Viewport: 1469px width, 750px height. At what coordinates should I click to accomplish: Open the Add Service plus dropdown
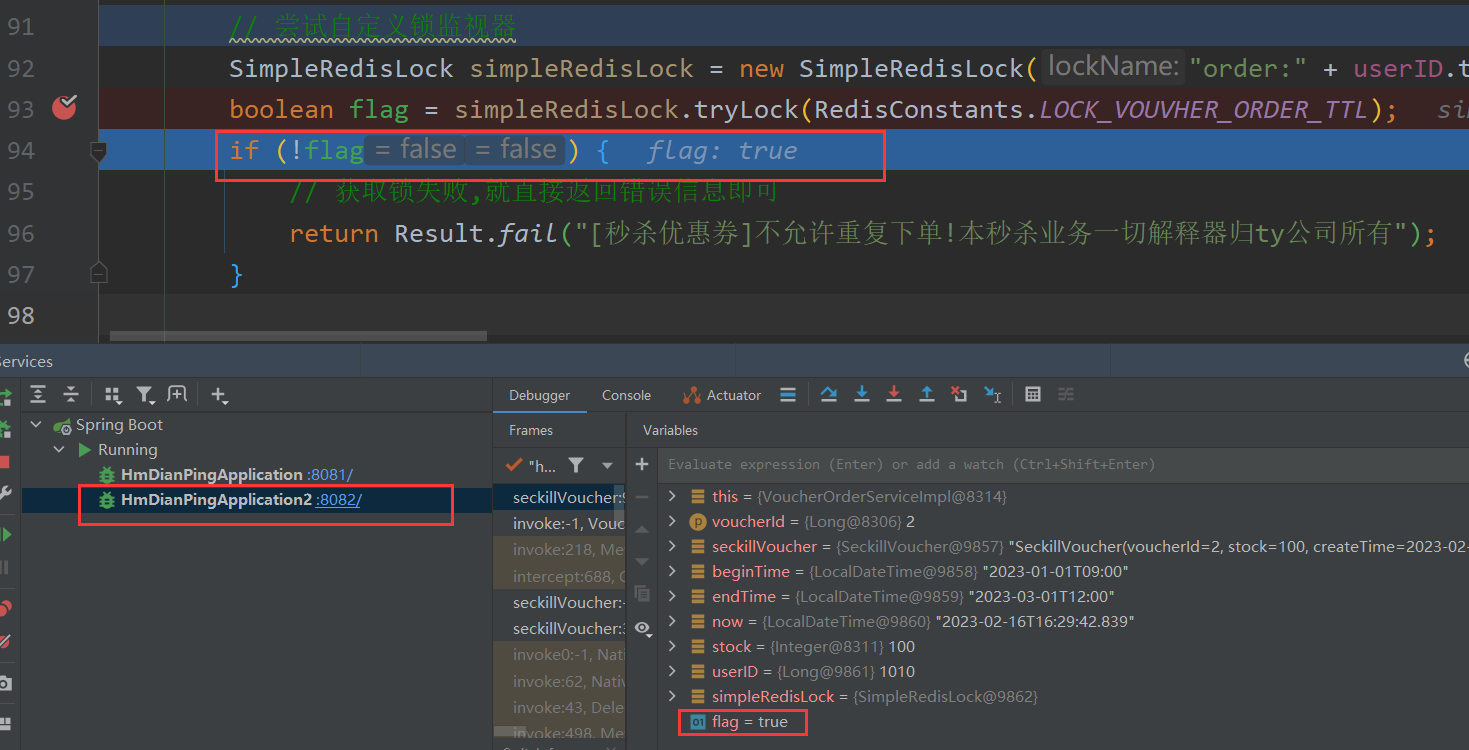(220, 396)
